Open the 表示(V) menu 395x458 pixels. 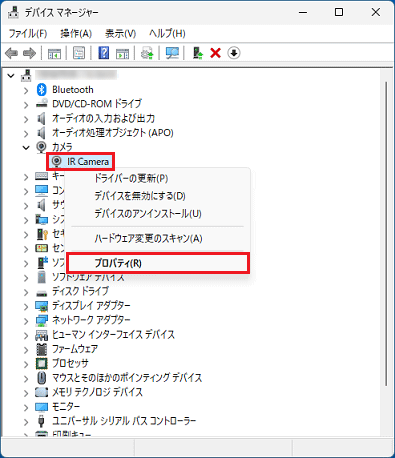pos(120,34)
